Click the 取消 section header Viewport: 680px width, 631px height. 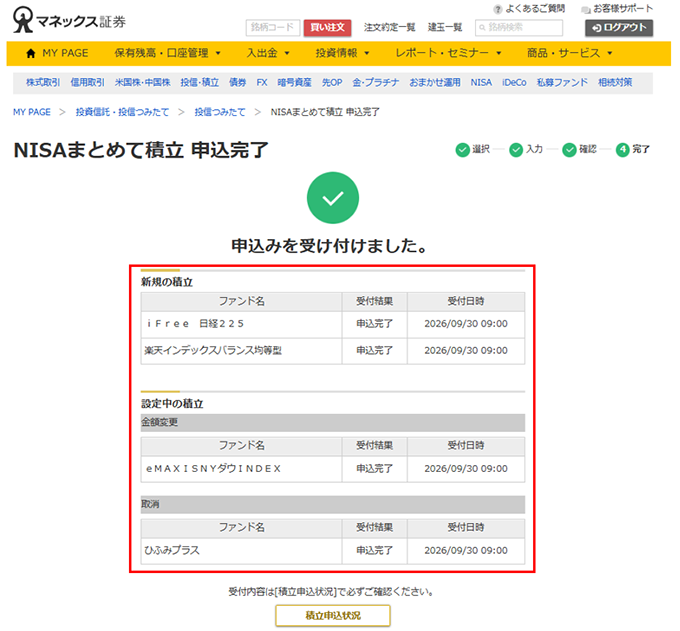333,505
